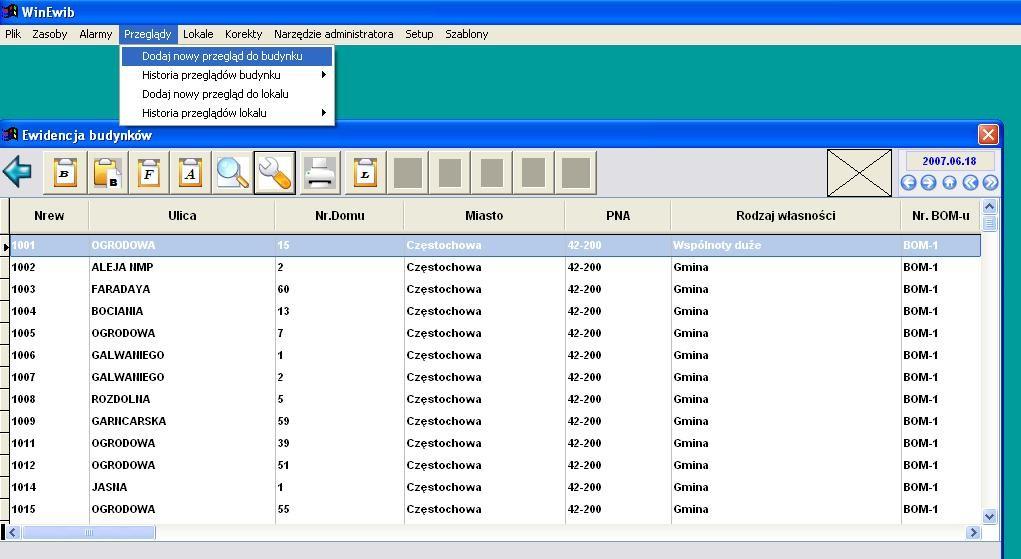Viewport: 1021px width, 559px height.
Task: Click the Ulica column header
Action: (182, 216)
